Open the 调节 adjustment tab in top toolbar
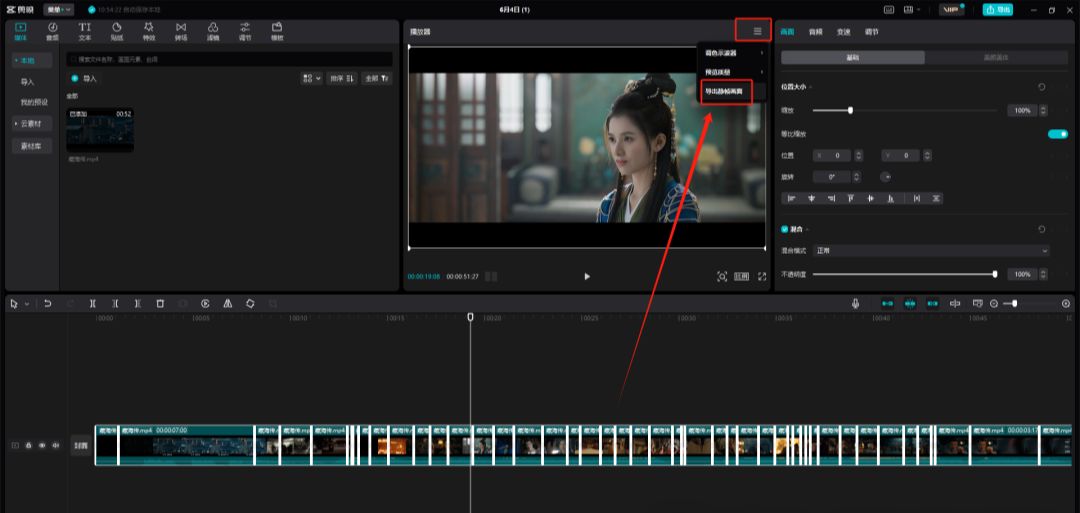 pos(245,31)
